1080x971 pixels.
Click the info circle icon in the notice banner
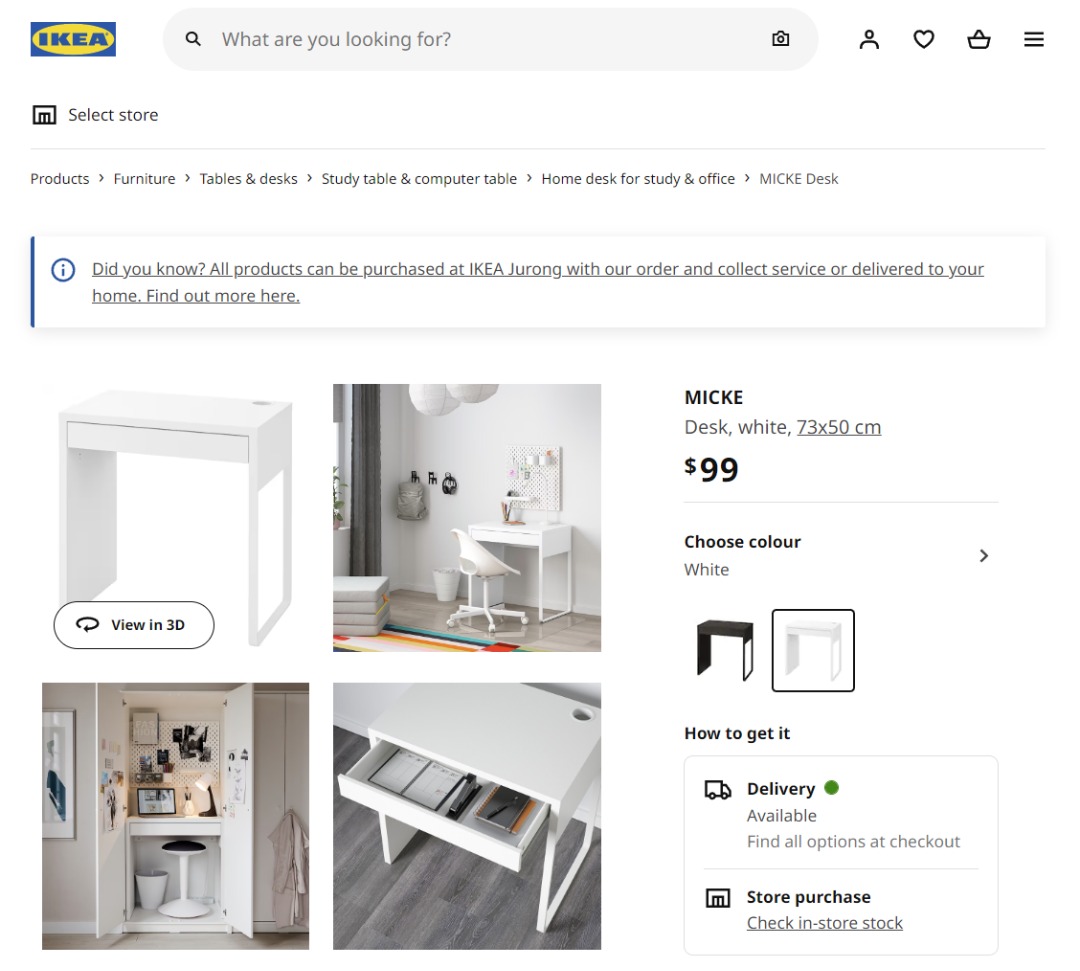pos(61,270)
